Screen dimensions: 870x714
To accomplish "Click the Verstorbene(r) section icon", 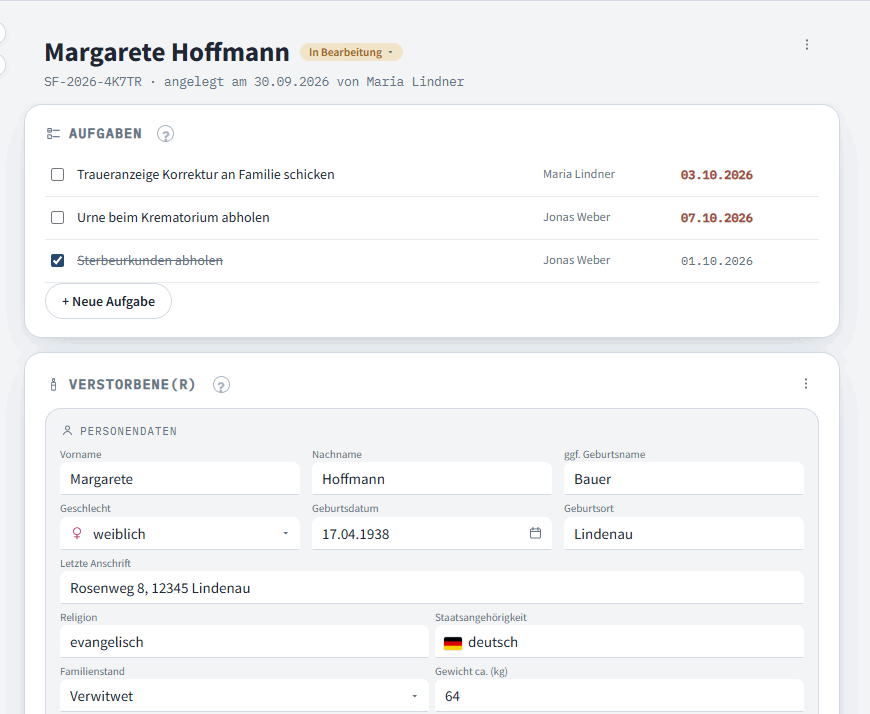I will tap(53, 384).
